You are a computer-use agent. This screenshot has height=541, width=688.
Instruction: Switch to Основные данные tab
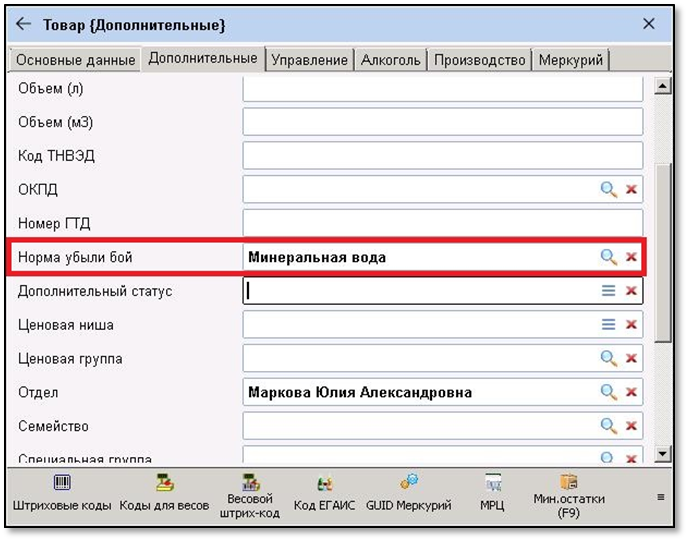click(76, 60)
